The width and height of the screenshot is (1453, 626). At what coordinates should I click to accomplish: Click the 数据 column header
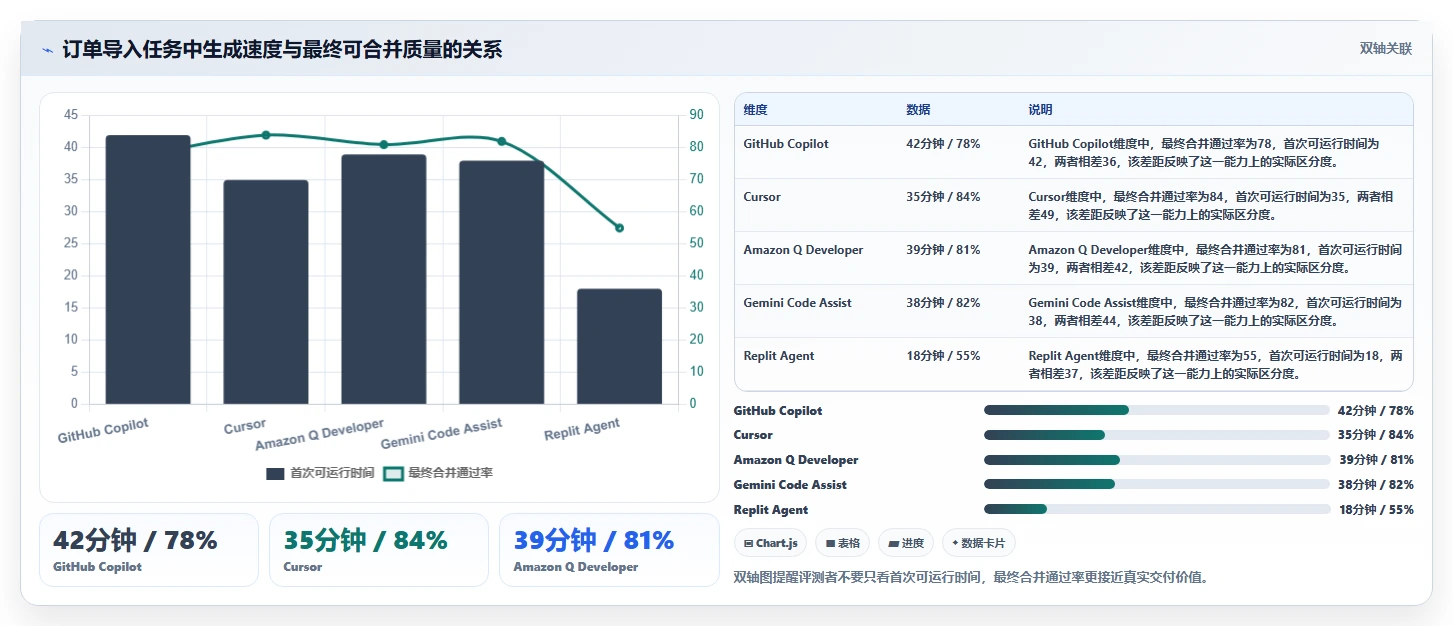coord(918,110)
